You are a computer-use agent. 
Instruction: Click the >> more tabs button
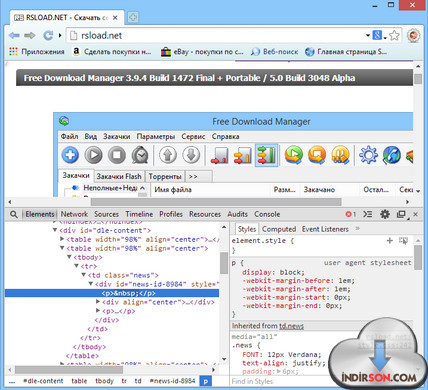(198, 176)
